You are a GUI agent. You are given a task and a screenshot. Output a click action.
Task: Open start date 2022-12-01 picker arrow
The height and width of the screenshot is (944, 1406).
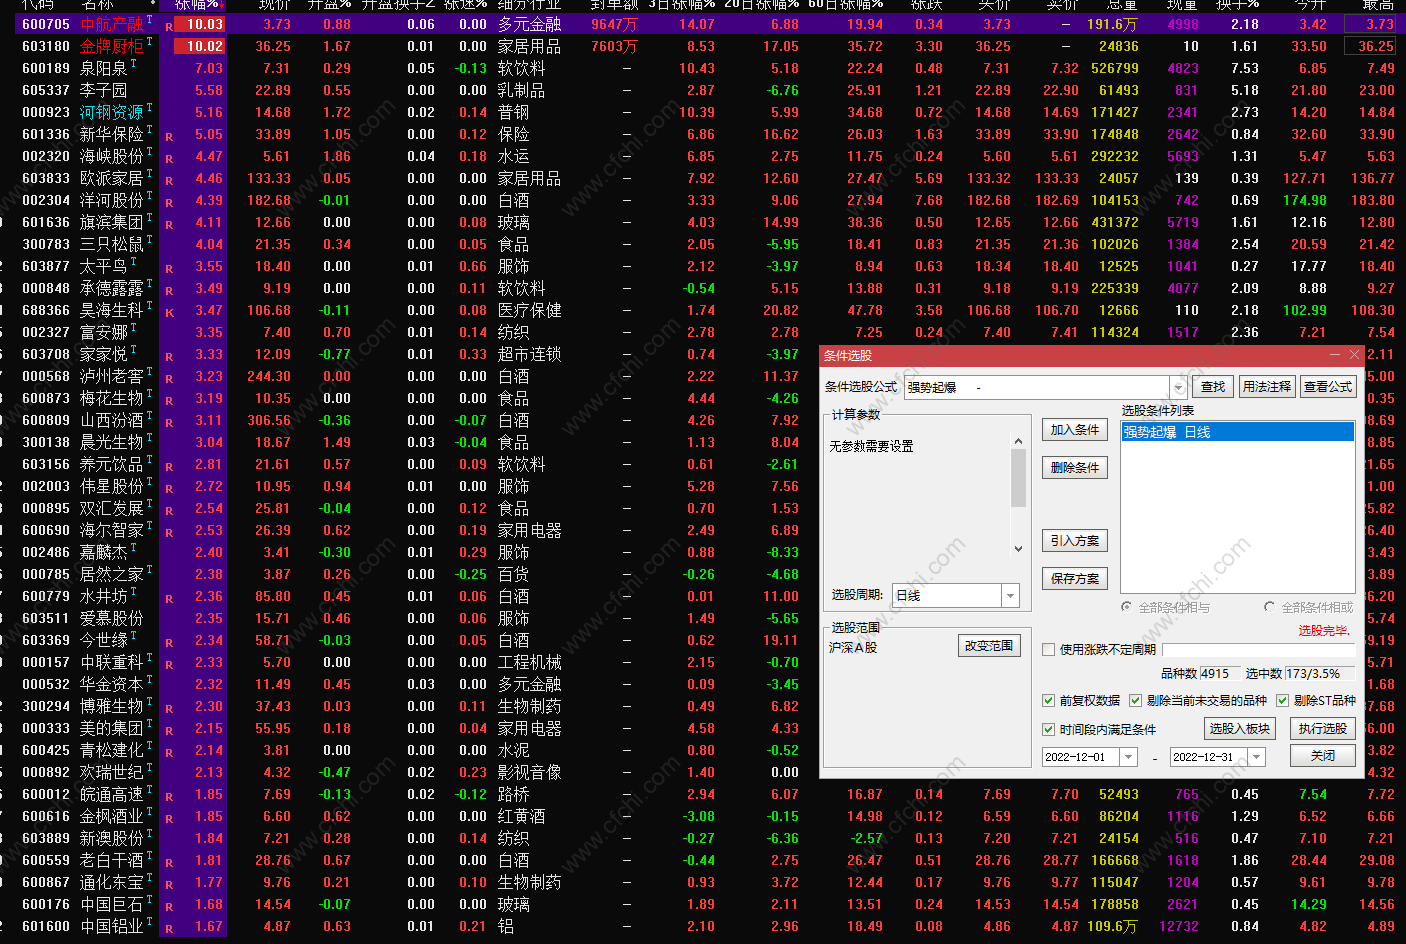pyautogui.click(x=1128, y=757)
